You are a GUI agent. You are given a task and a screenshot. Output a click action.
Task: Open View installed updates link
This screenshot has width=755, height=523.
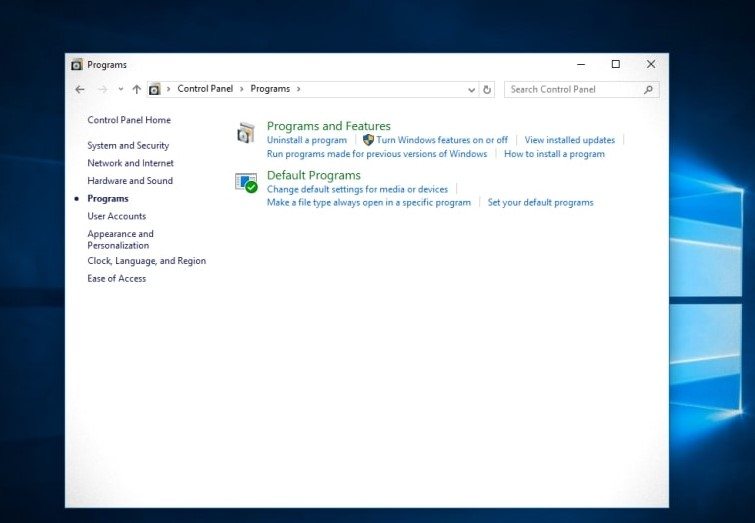(x=569, y=140)
